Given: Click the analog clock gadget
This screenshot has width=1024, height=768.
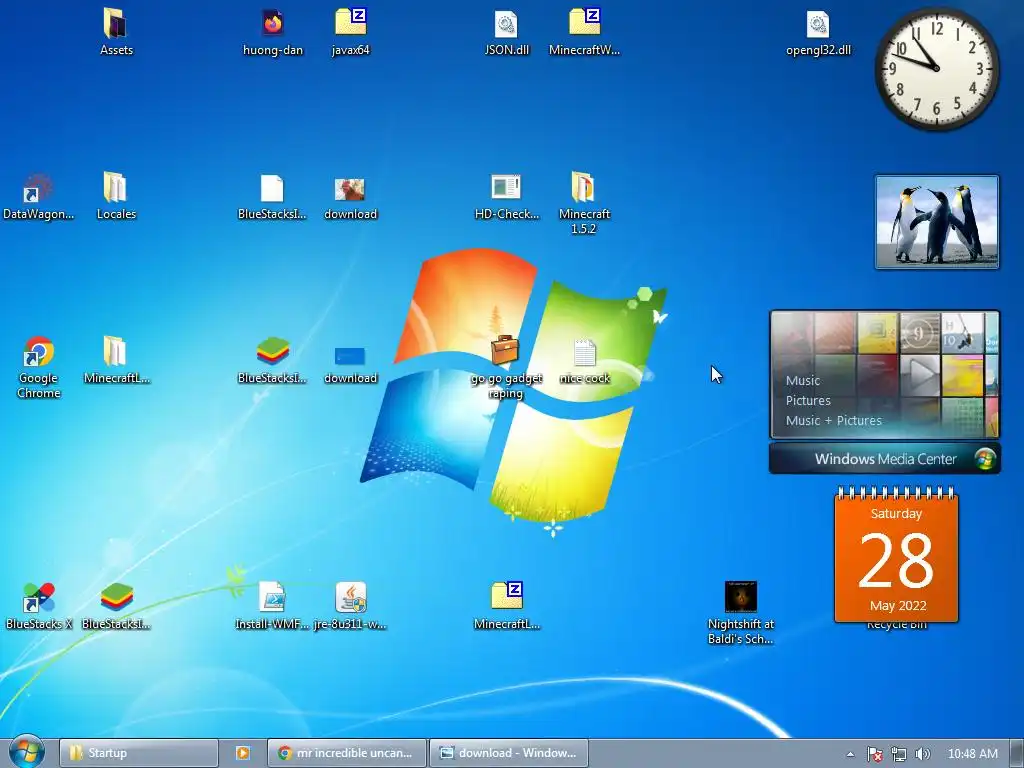Looking at the screenshot, I should pos(936,69).
